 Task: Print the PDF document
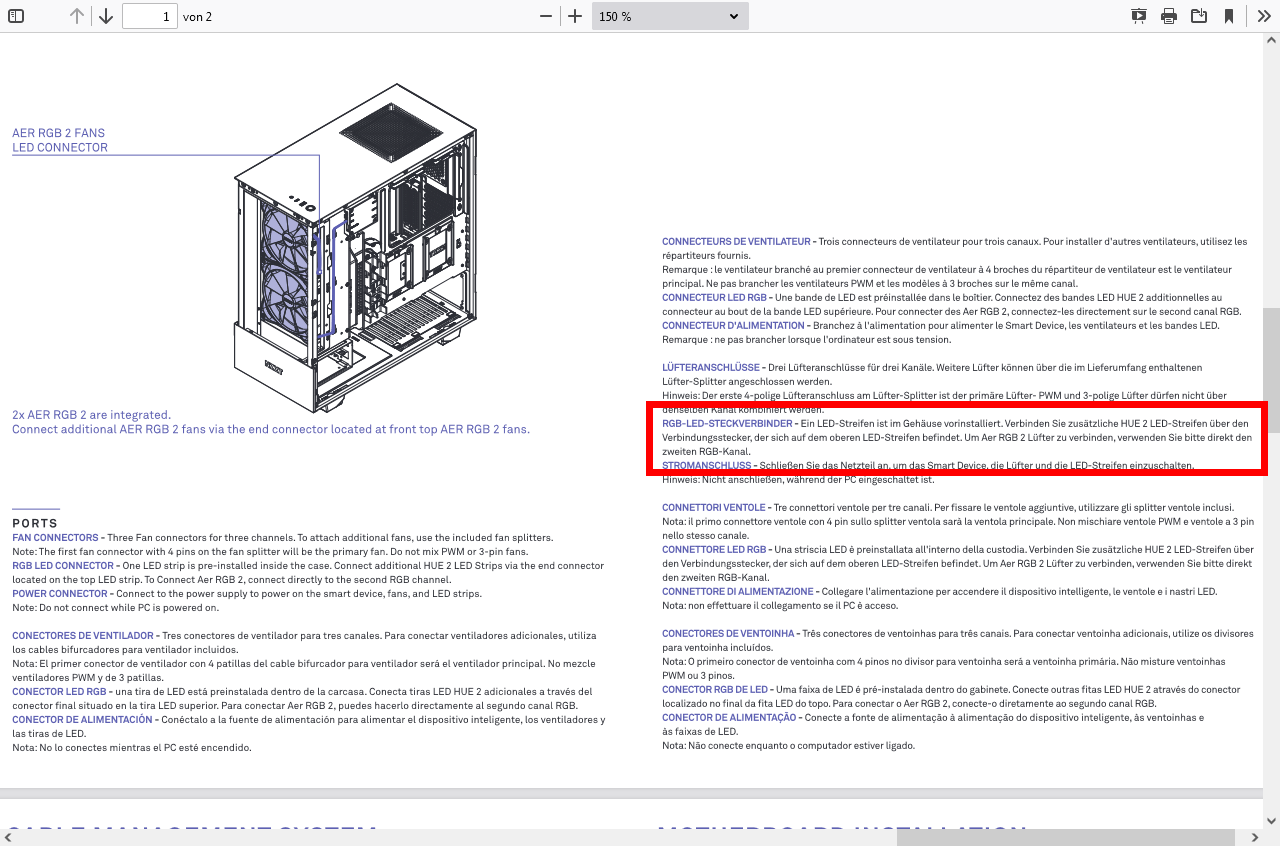(x=1168, y=16)
